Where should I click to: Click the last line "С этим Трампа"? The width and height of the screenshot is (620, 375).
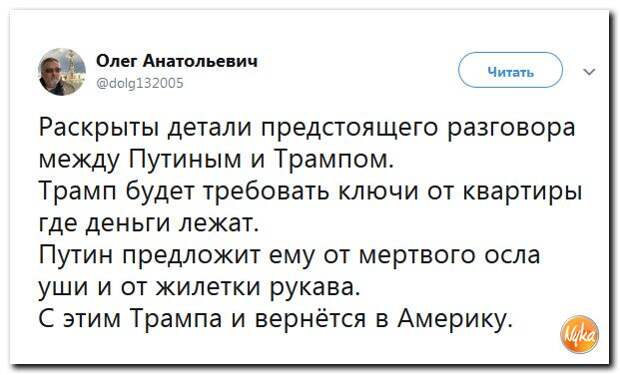(x=276, y=319)
